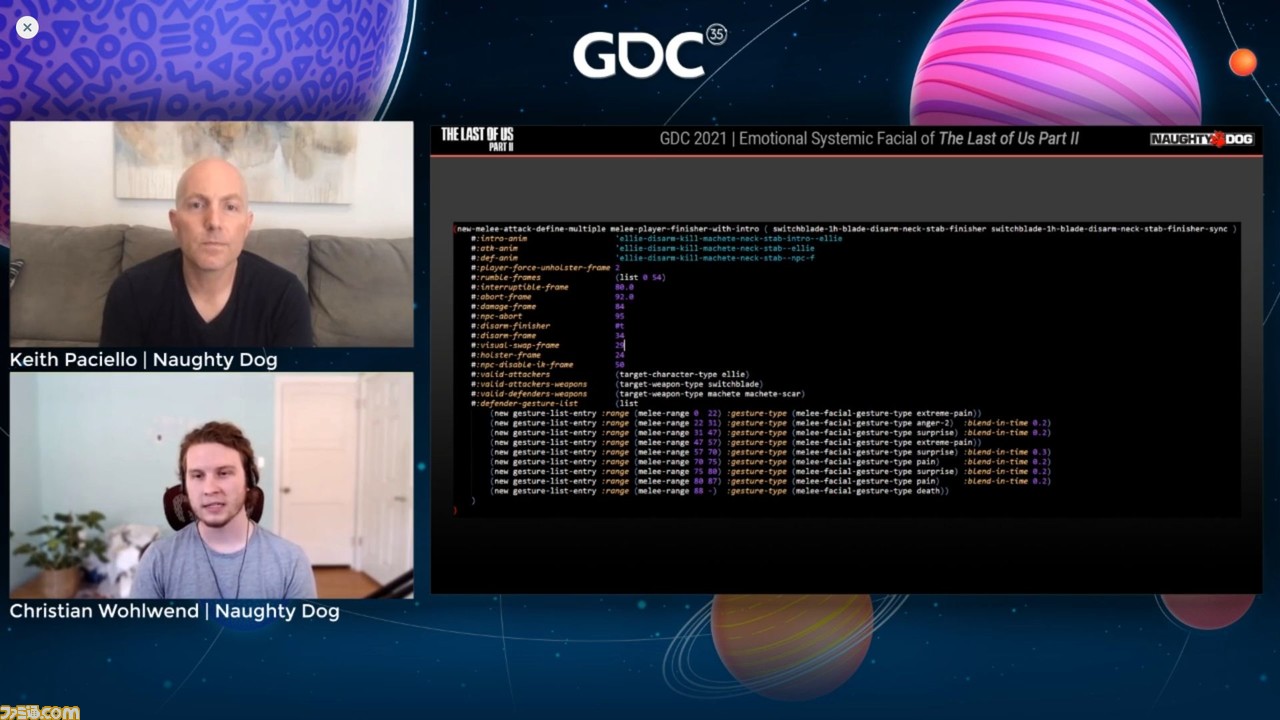Click the '#:holster-frame' parameter
Screen dimensions: 1280x720
pyautogui.click(x=506, y=355)
